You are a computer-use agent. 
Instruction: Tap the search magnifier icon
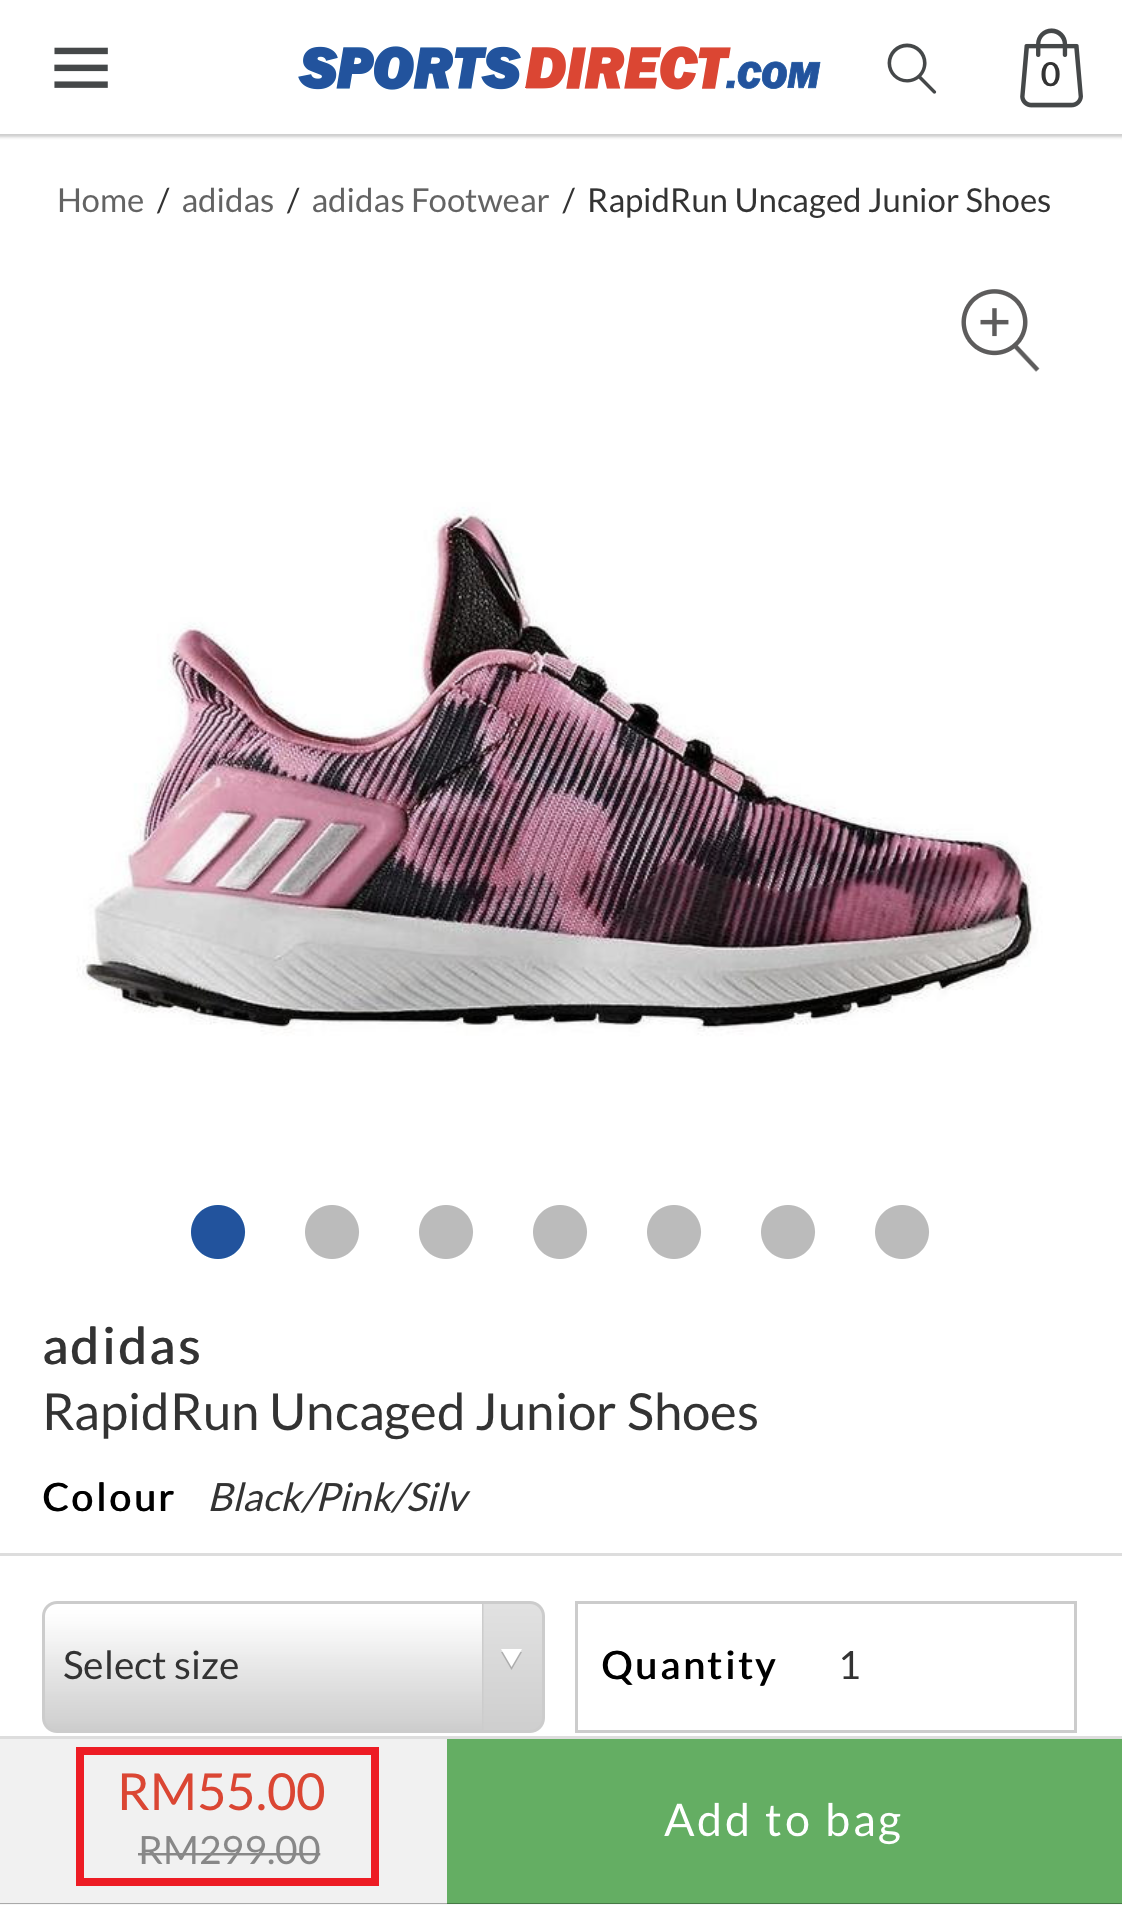[x=911, y=69]
